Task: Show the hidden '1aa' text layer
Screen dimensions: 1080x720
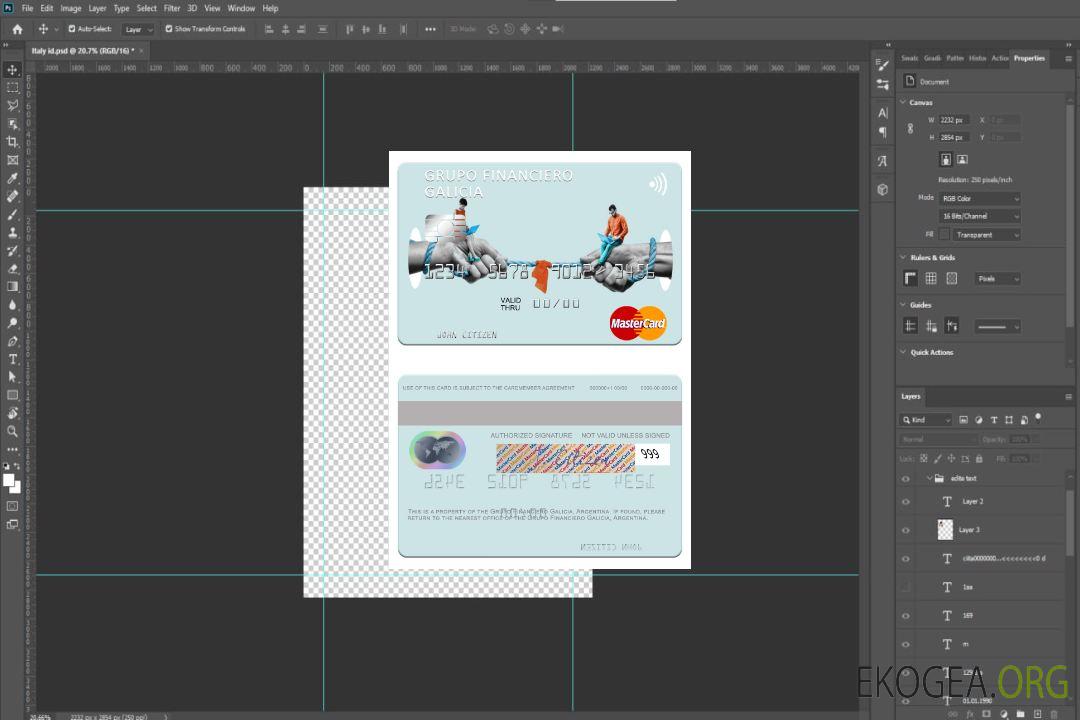Action: [906, 587]
